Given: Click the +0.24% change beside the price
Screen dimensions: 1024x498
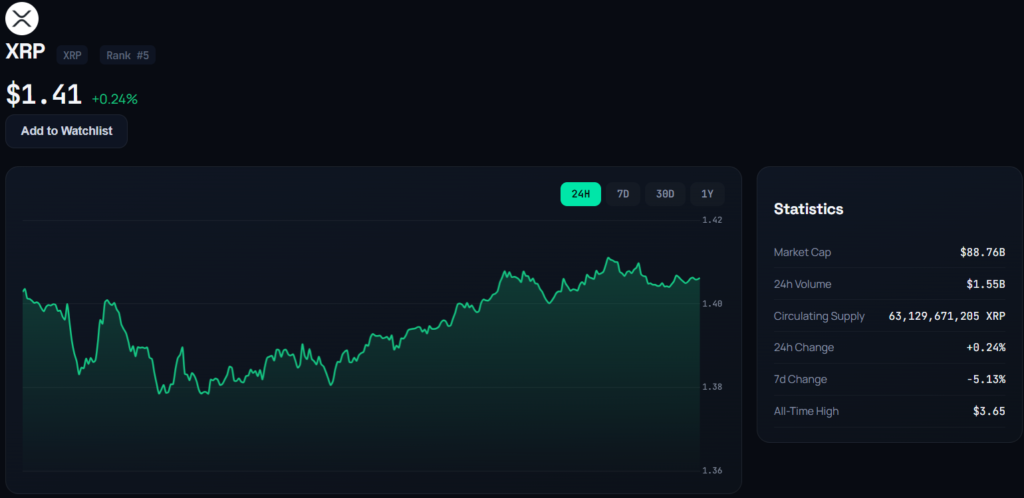Looking at the screenshot, I should tap(114, 99).
